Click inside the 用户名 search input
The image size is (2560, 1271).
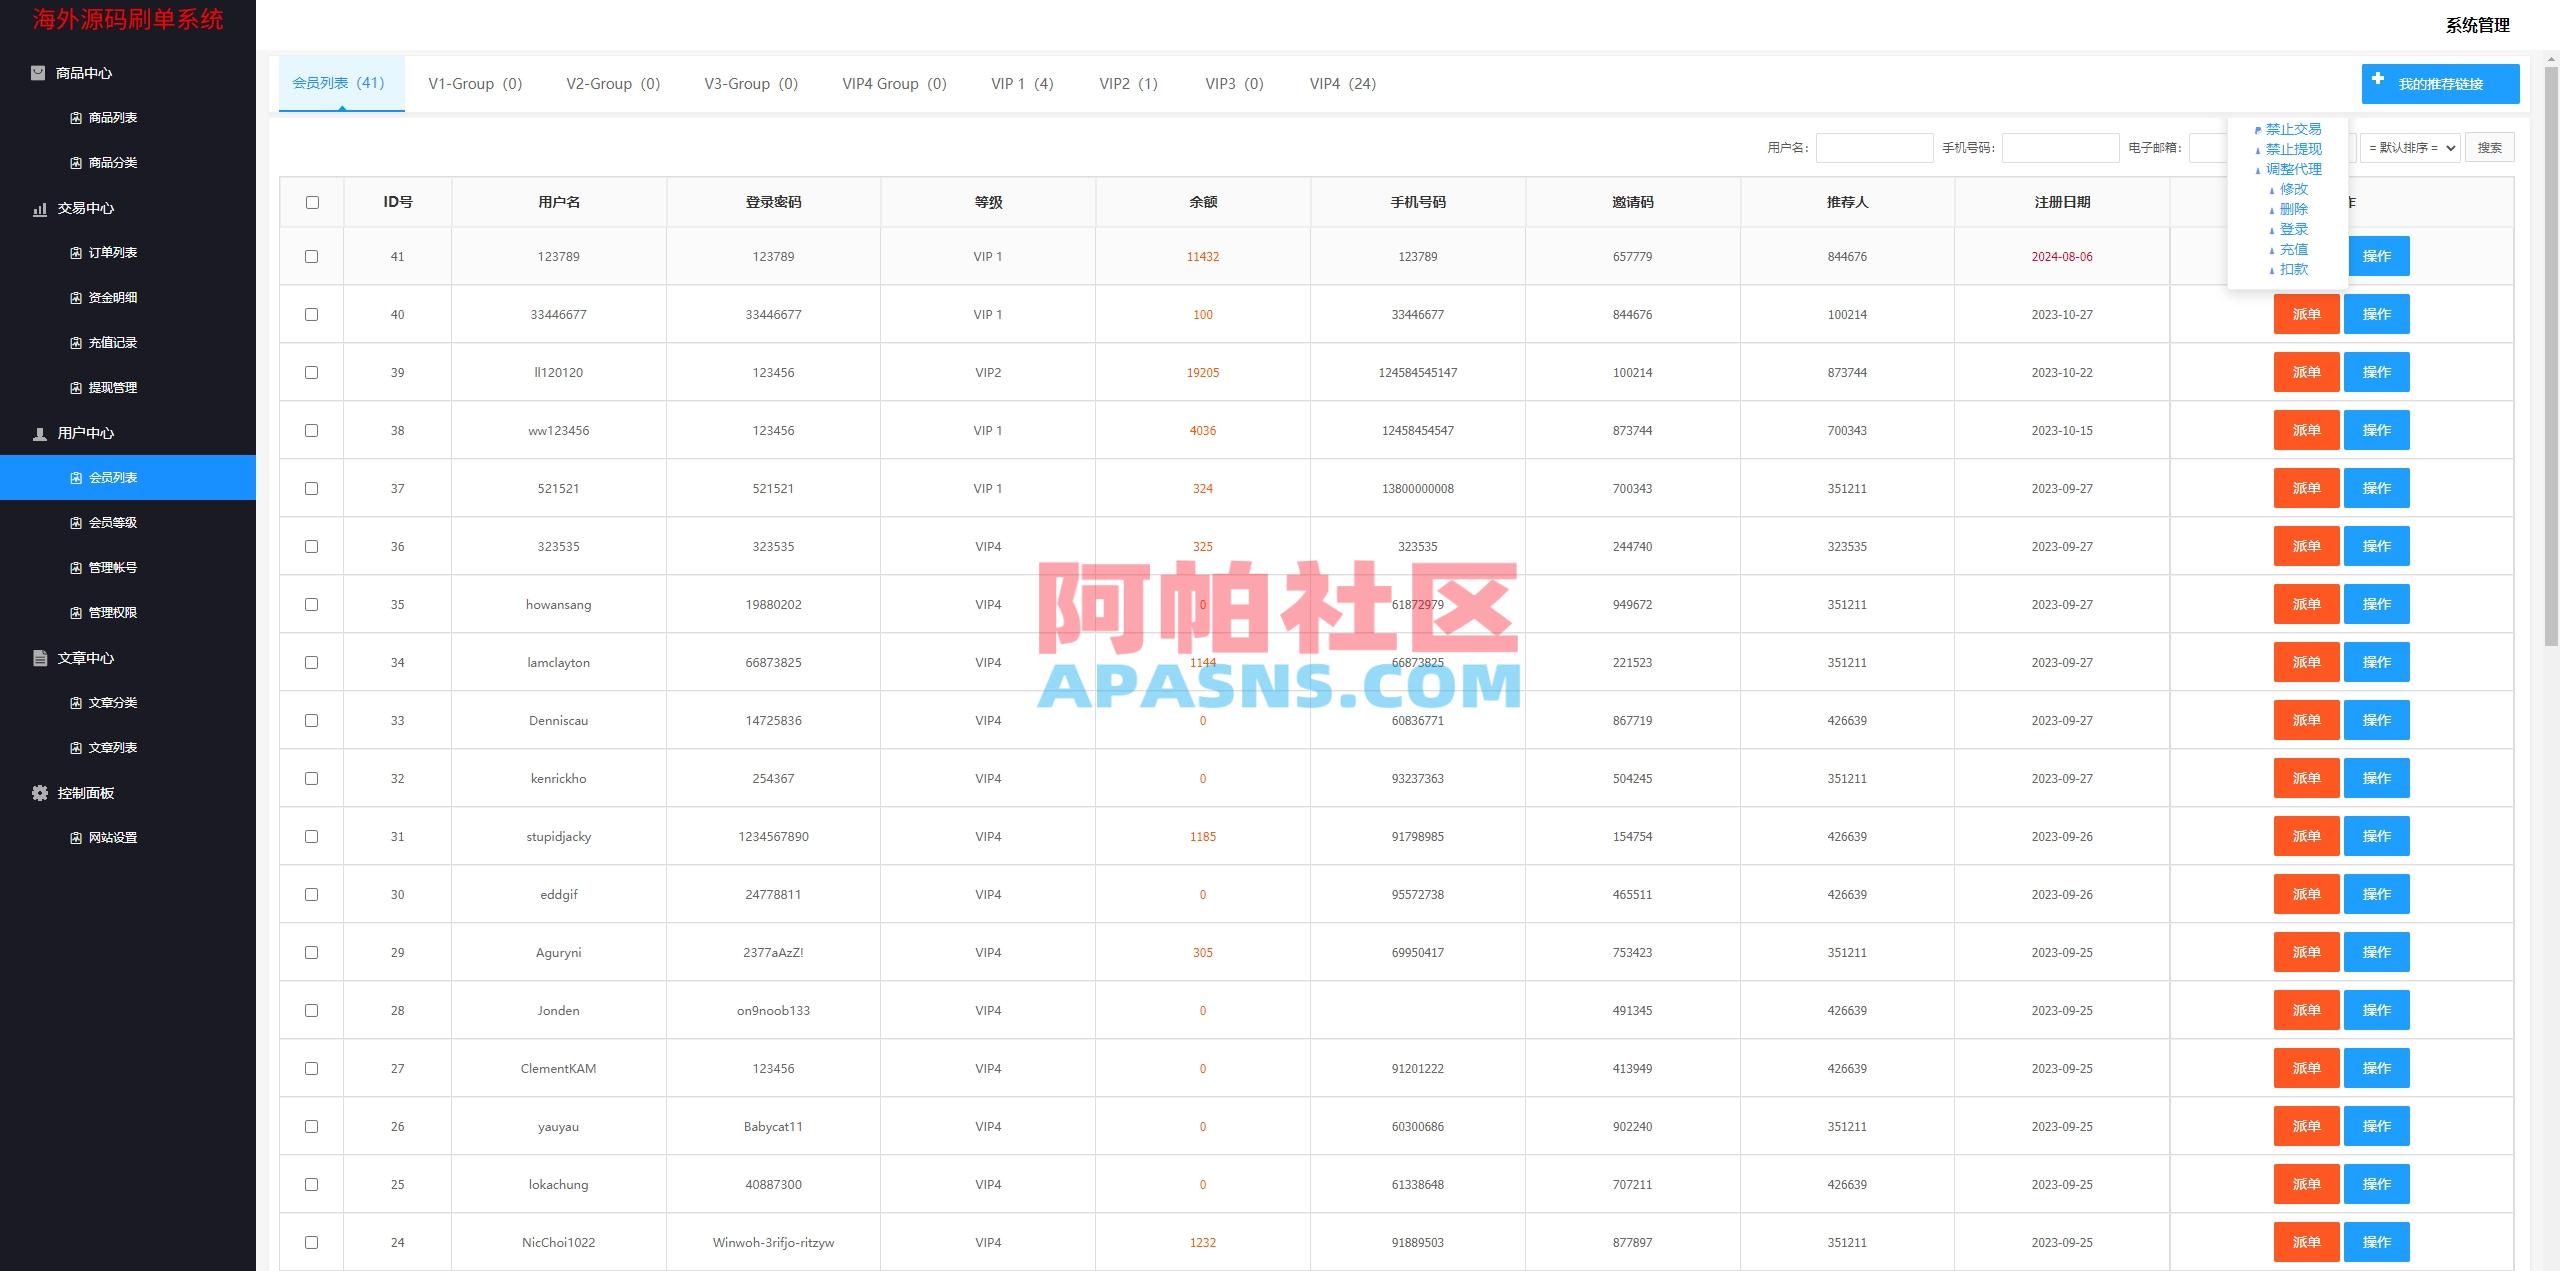(x=1875, y=147)
